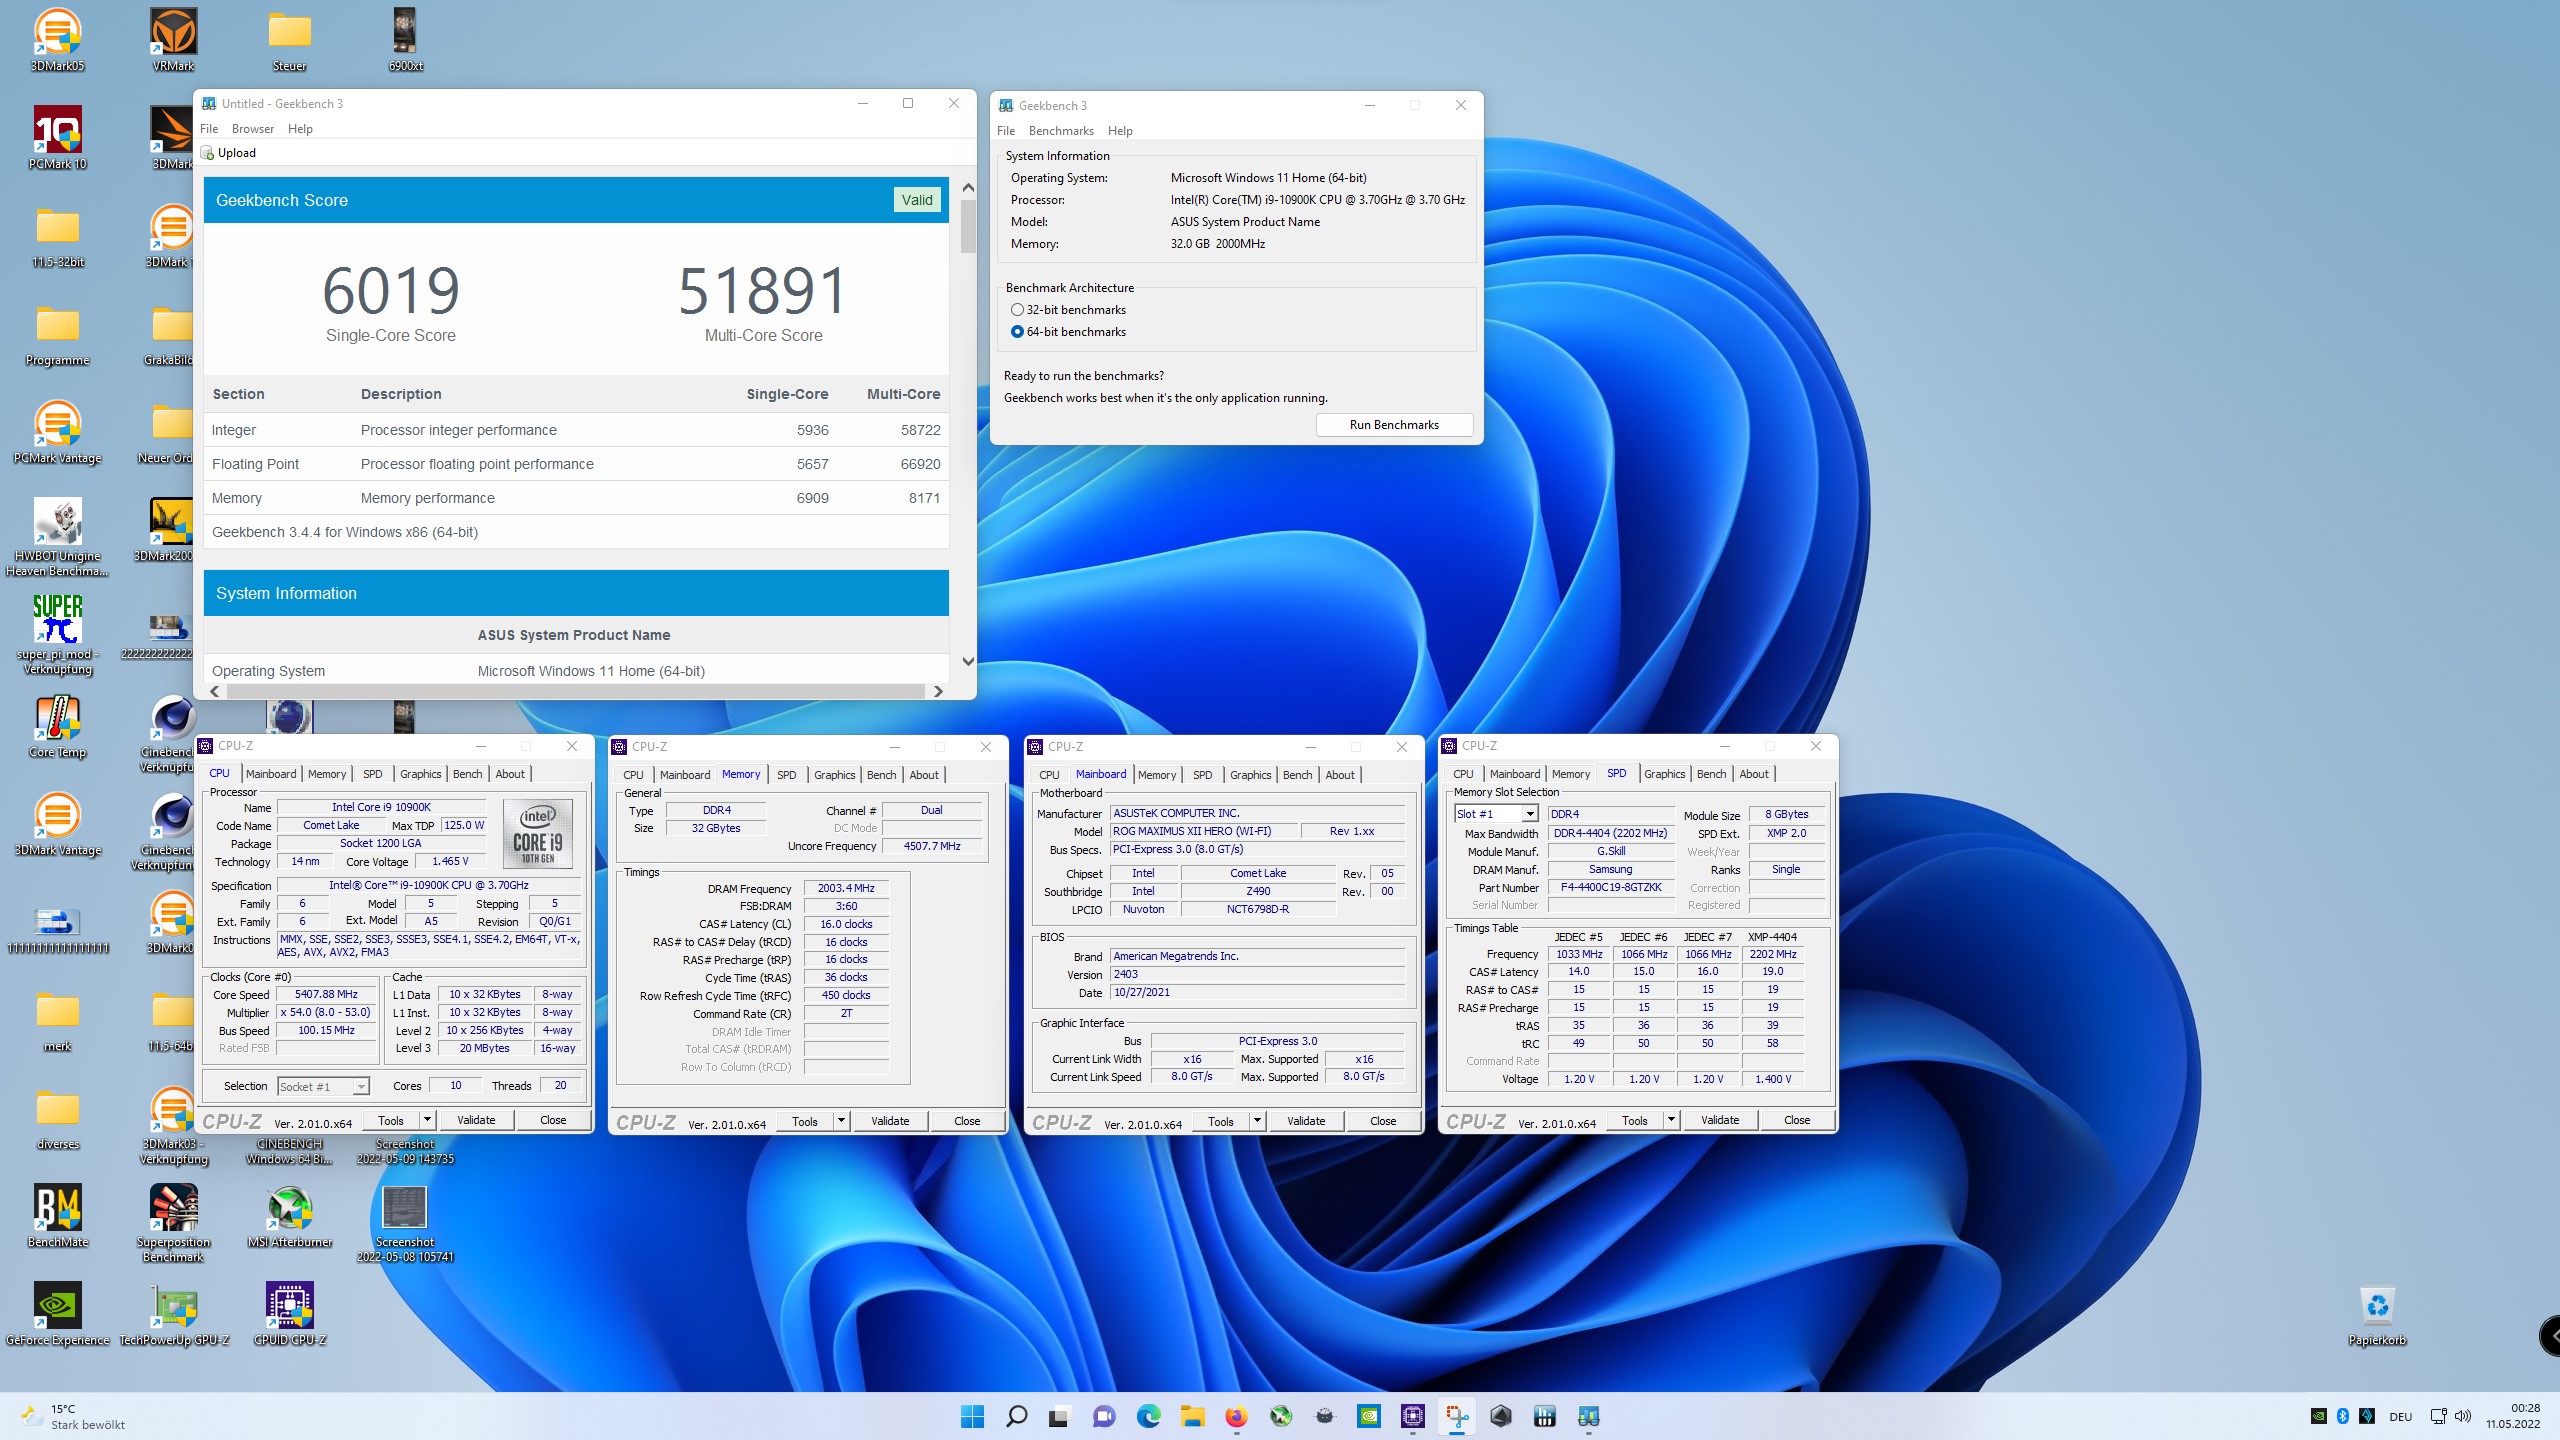Open the volume speaker tray icon
The width and height of the screenshot is (2560, 1440).
[2462, 1416]
